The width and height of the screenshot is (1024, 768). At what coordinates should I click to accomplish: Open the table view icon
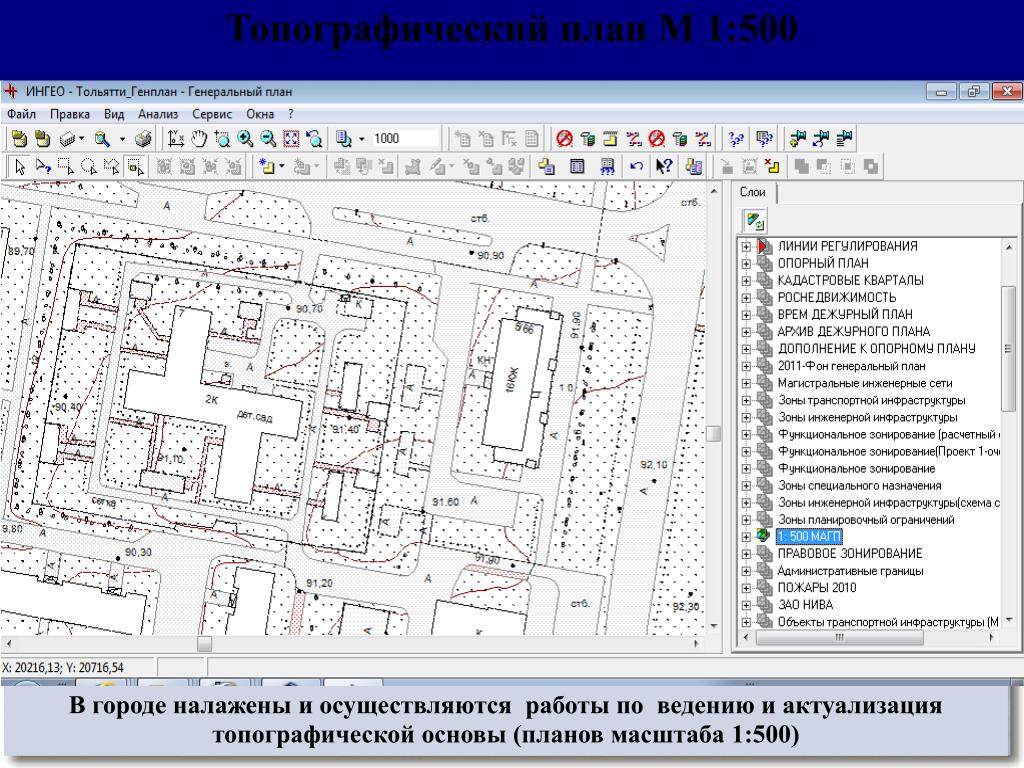pos(577,167)
